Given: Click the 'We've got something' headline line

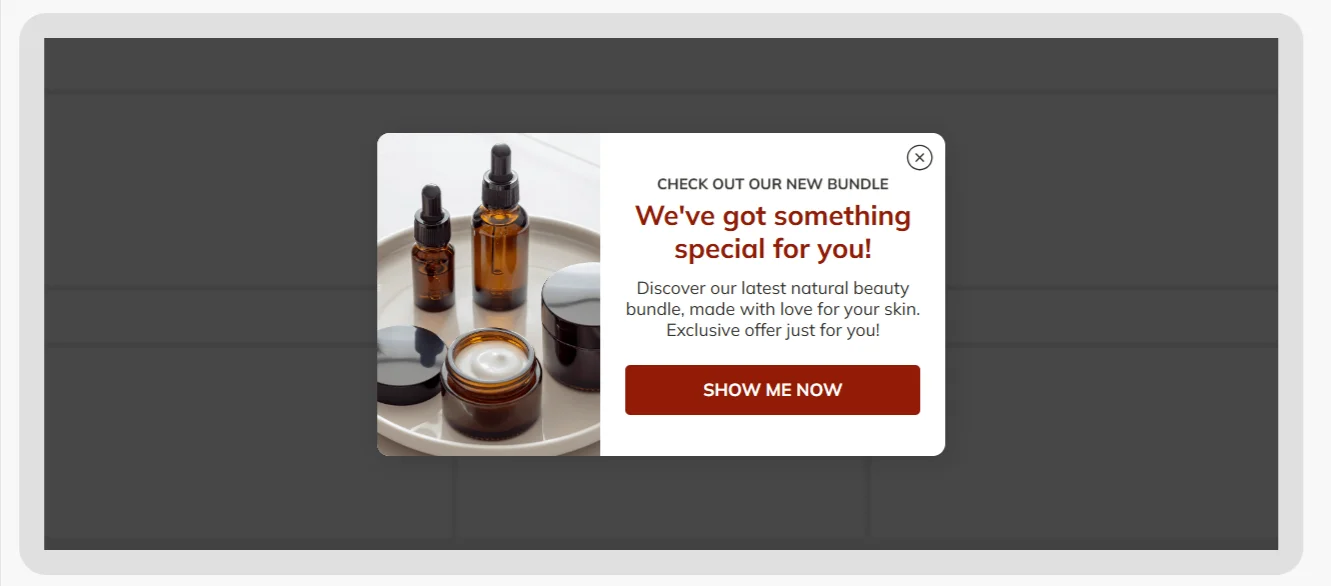Looking at the screenshot, I should (772, 216).
